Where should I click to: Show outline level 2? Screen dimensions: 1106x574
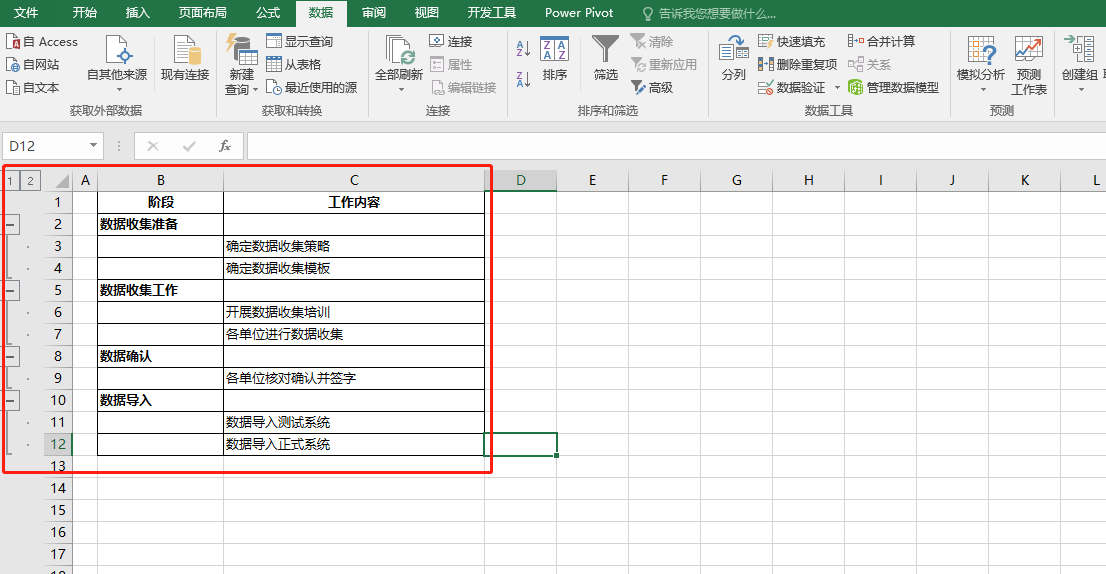tap(30, 181)
